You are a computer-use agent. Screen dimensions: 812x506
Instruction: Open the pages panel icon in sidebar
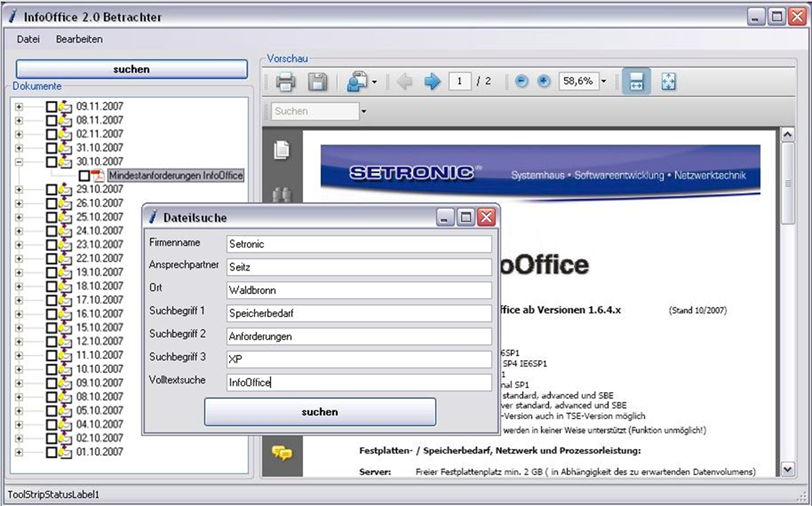pyautogui.click(x=282, y=150)
